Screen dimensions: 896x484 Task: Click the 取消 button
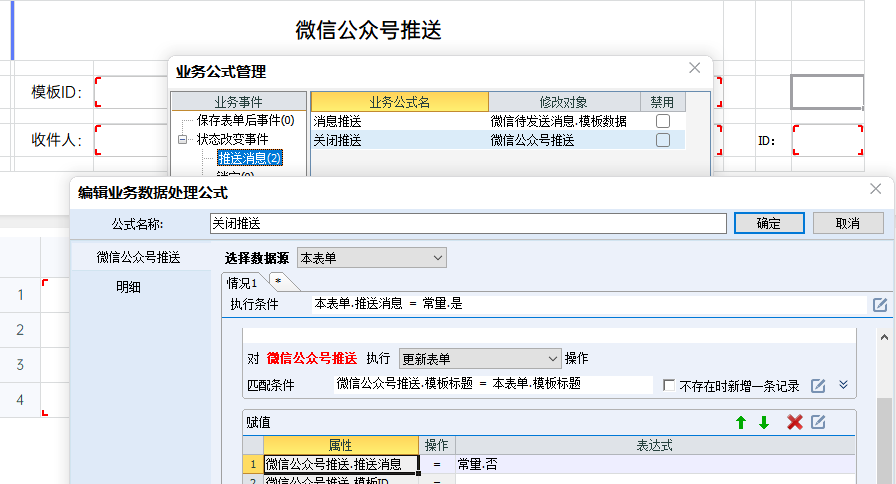coord(848,223)
